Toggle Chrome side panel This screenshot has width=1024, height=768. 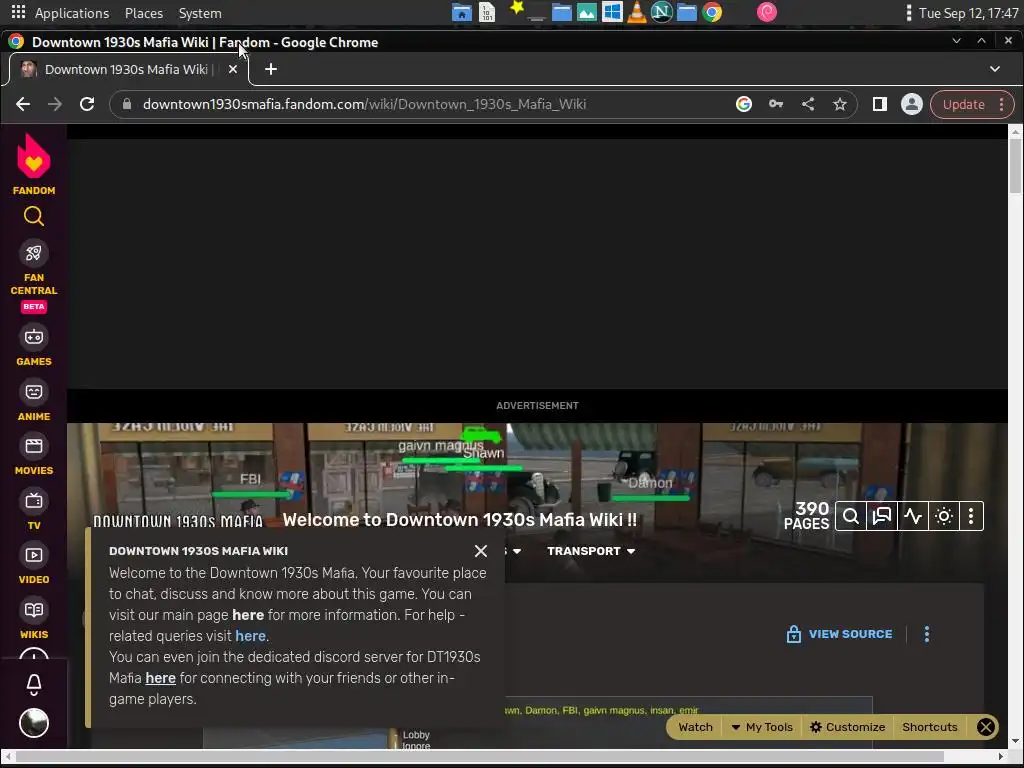click(x=880, y=104)
